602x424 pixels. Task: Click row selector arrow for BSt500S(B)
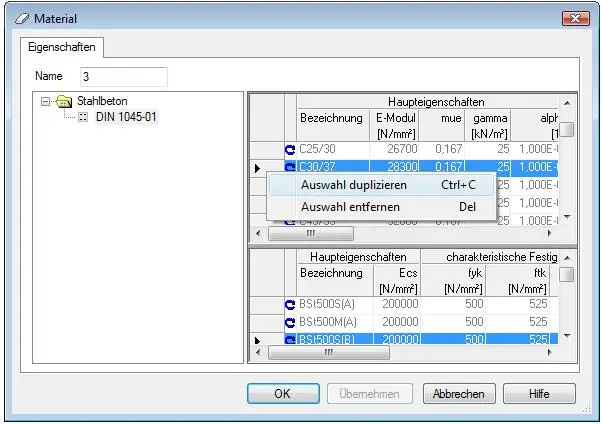257,340
